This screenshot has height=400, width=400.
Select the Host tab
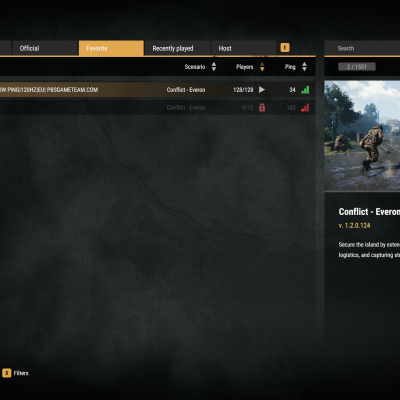coord(243,48)
